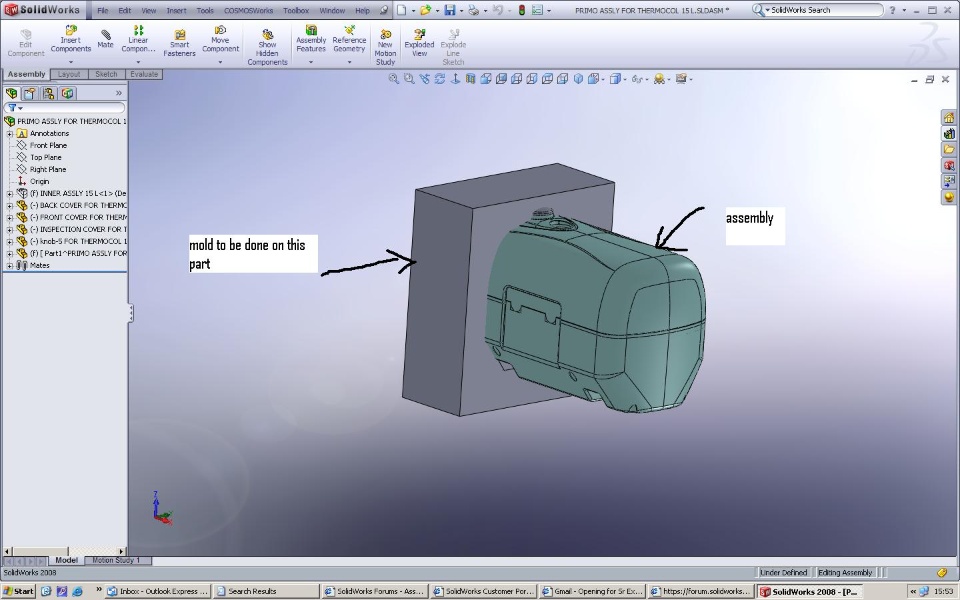Open the Assembly Features dropdown arrow
This screenshot has width=960, height=600.
coord(311,62)
